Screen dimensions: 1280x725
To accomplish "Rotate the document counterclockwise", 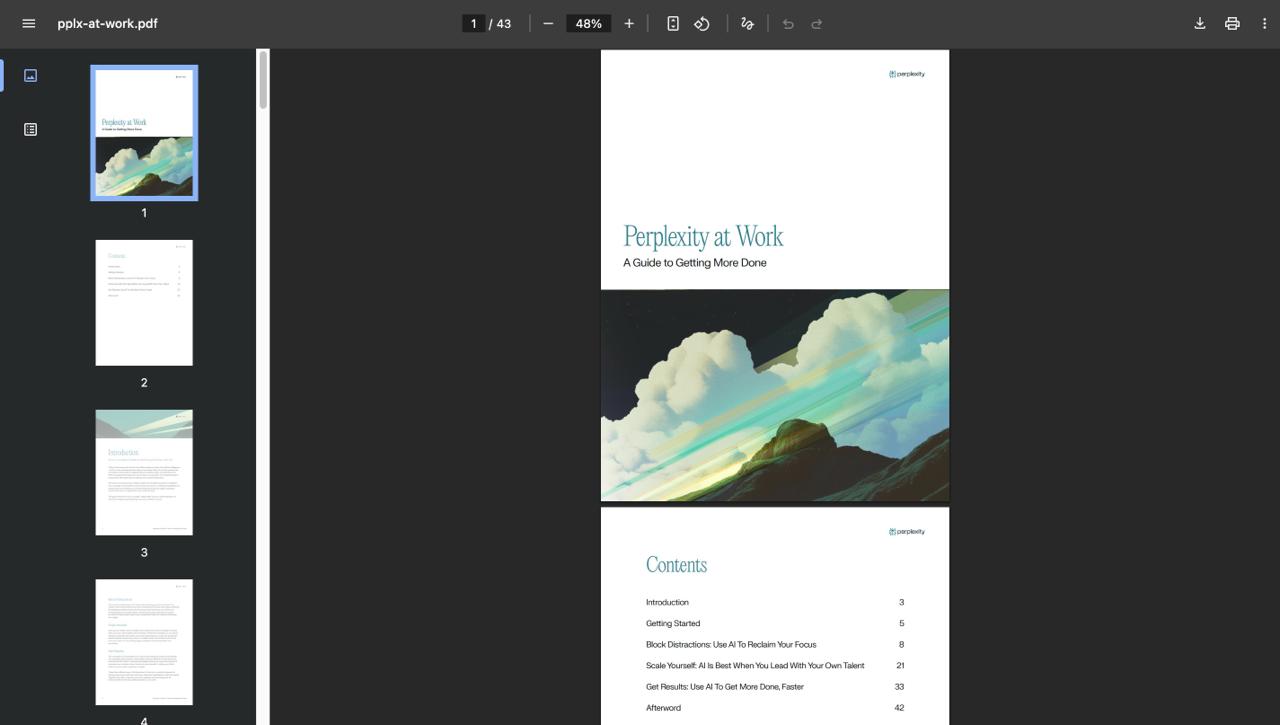I will 702,23.
